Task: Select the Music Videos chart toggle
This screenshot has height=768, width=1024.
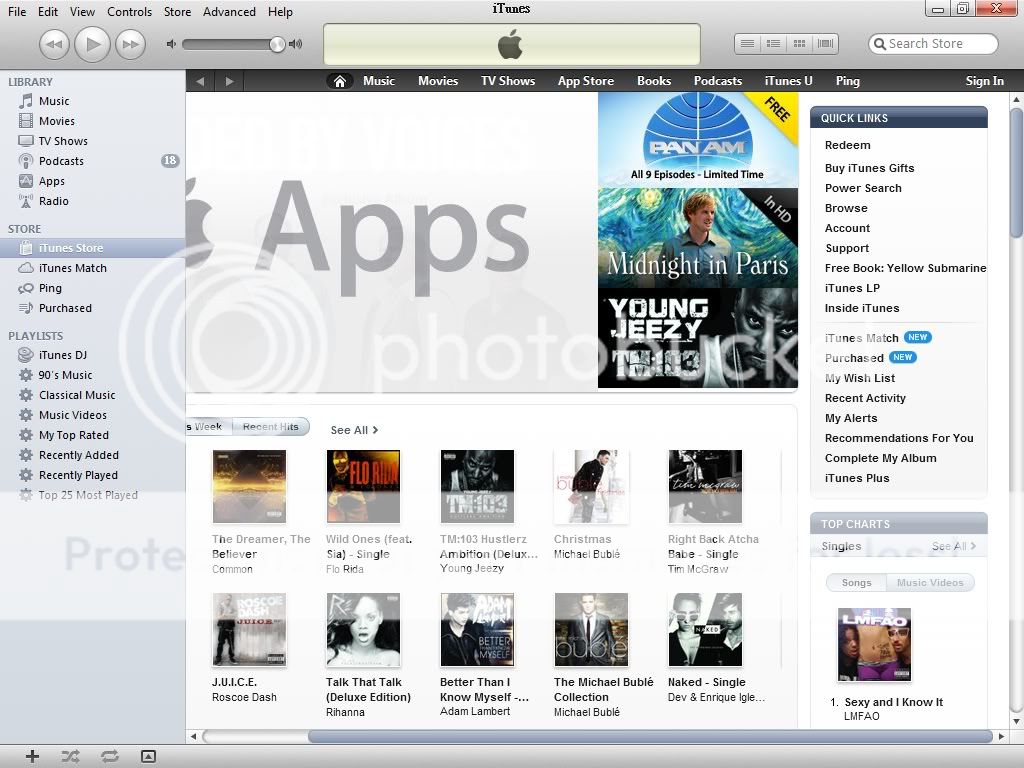Action: (930, 583)
